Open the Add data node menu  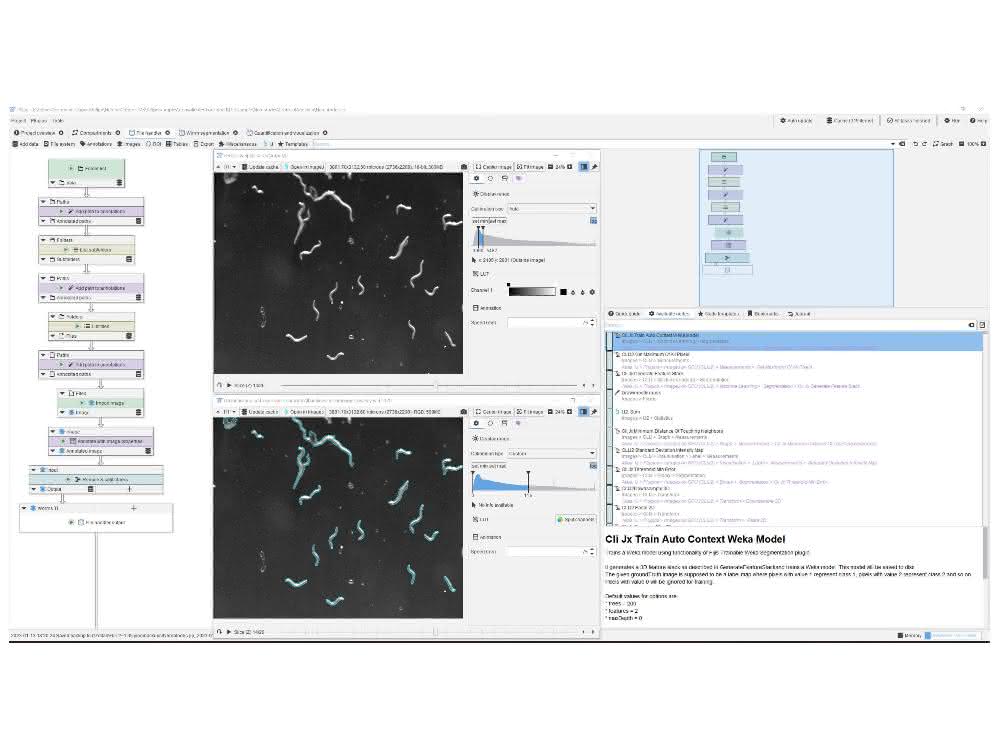coord(26,144)
